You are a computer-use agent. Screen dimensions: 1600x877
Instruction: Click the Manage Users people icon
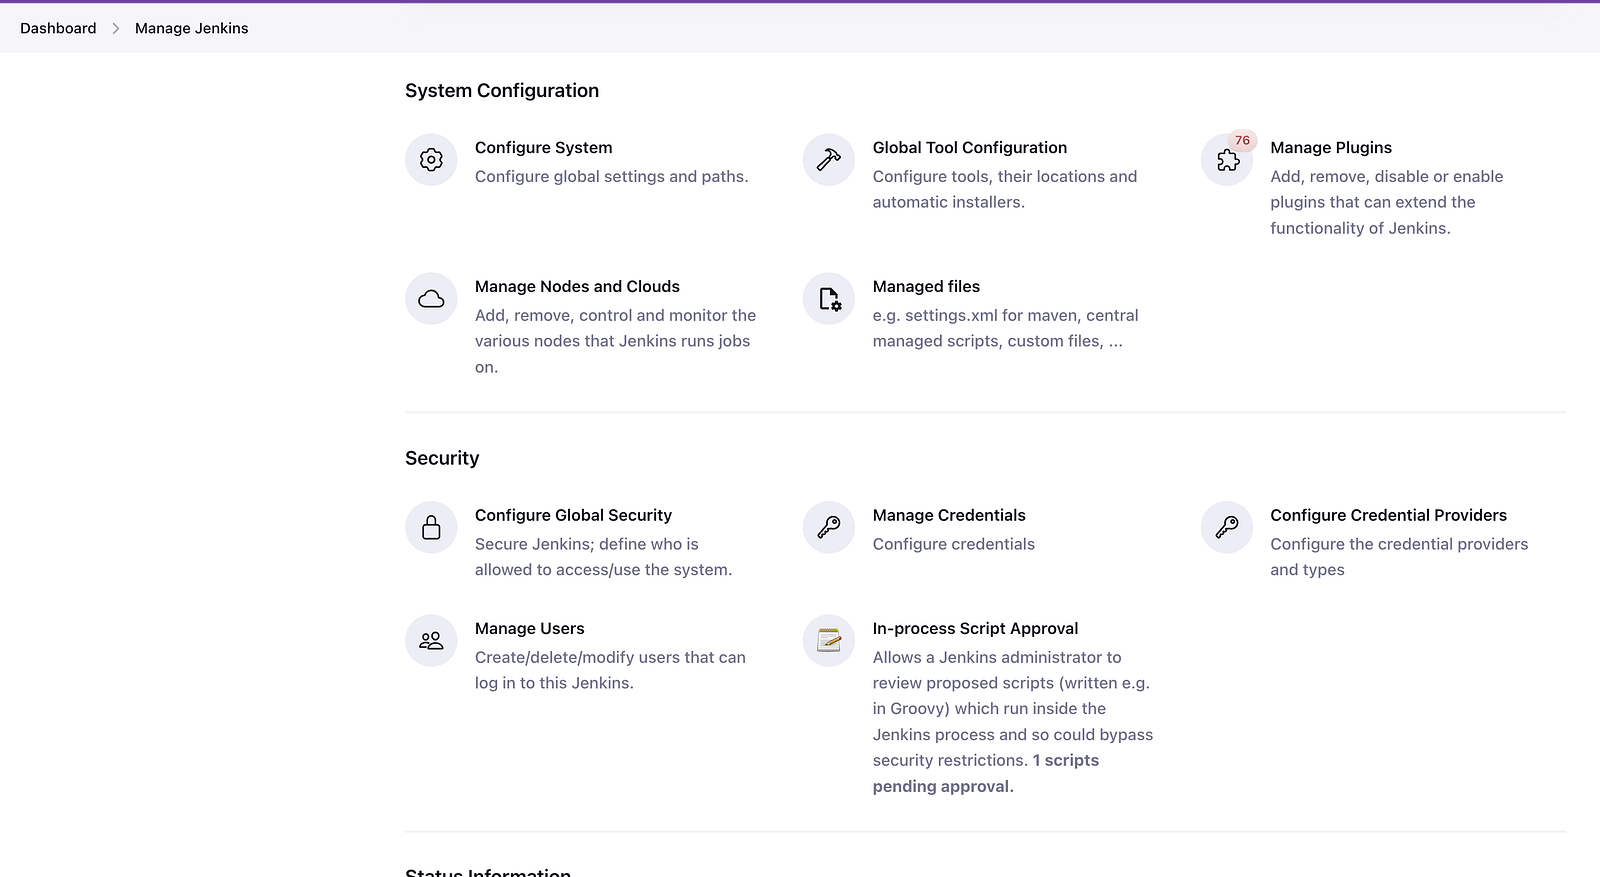(431, 640)
